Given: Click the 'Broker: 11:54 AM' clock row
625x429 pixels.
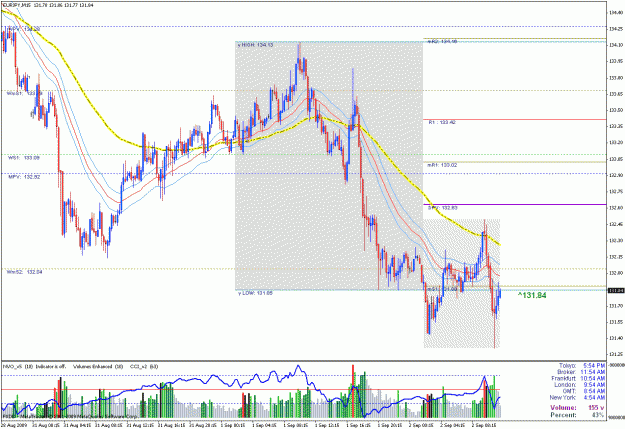Looking at the screenshot, I should pos(581,372).
